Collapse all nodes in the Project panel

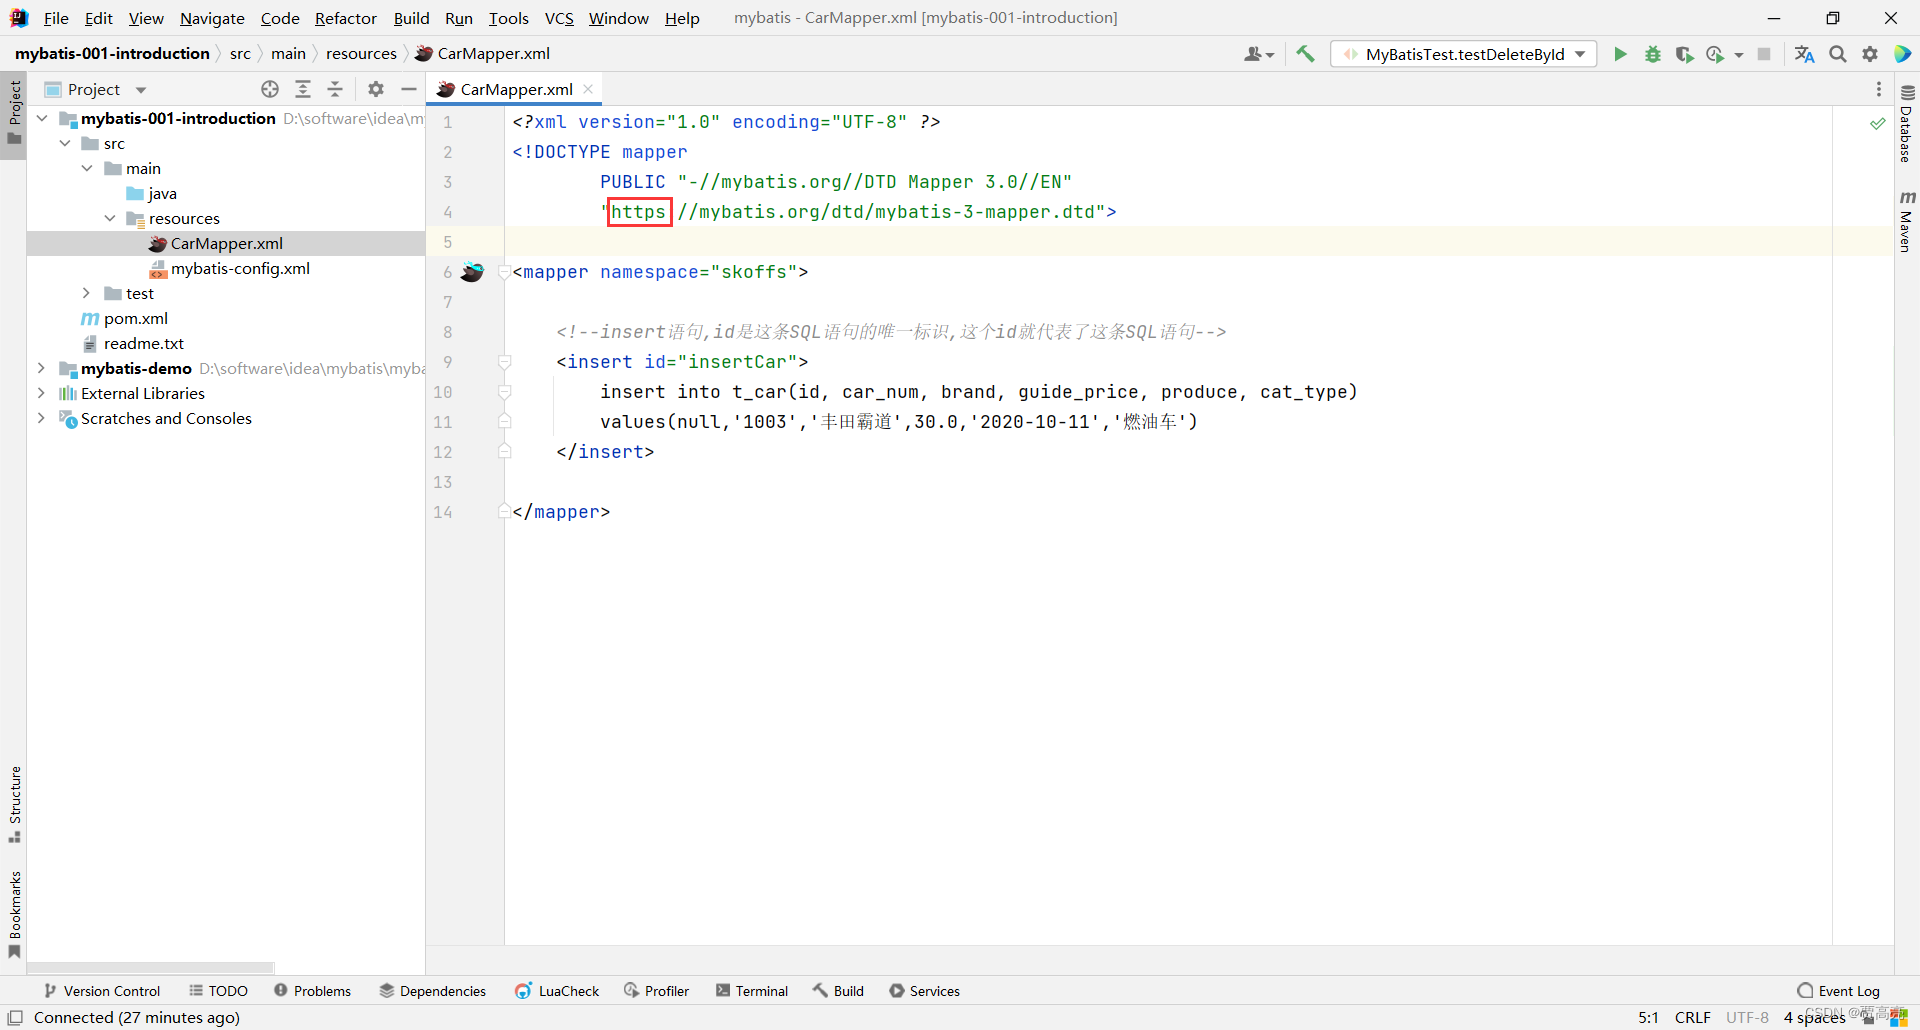point(335,89)
